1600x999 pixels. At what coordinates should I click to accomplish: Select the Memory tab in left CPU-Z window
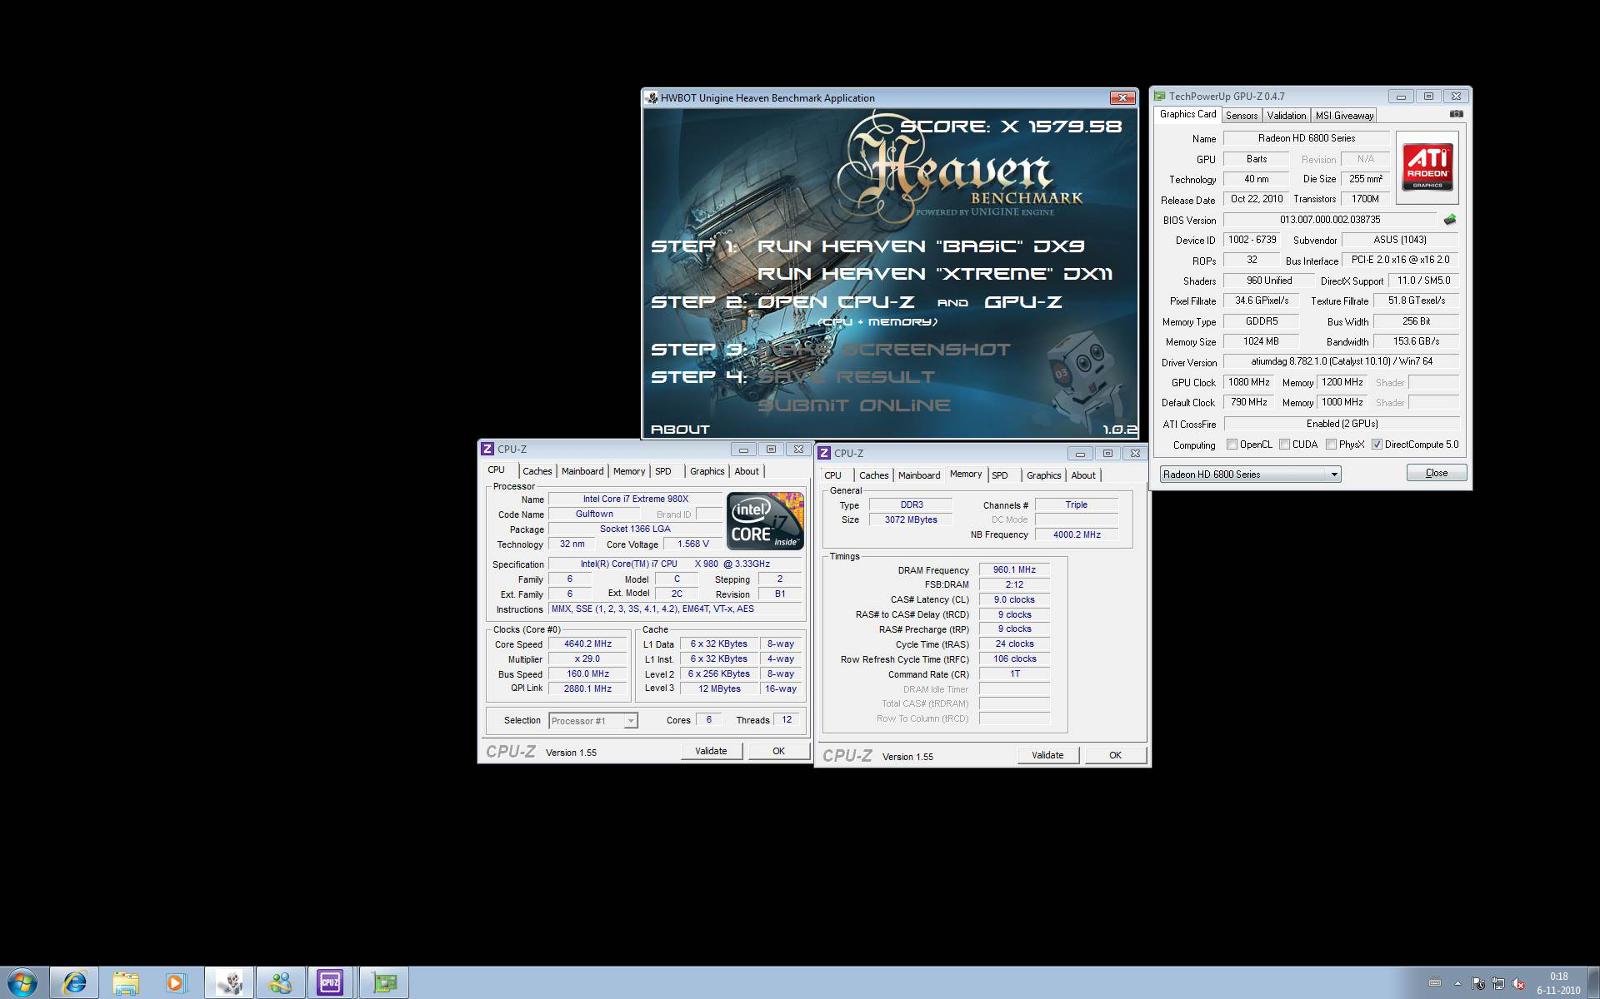pyautogui.click(x=629, y=471)
